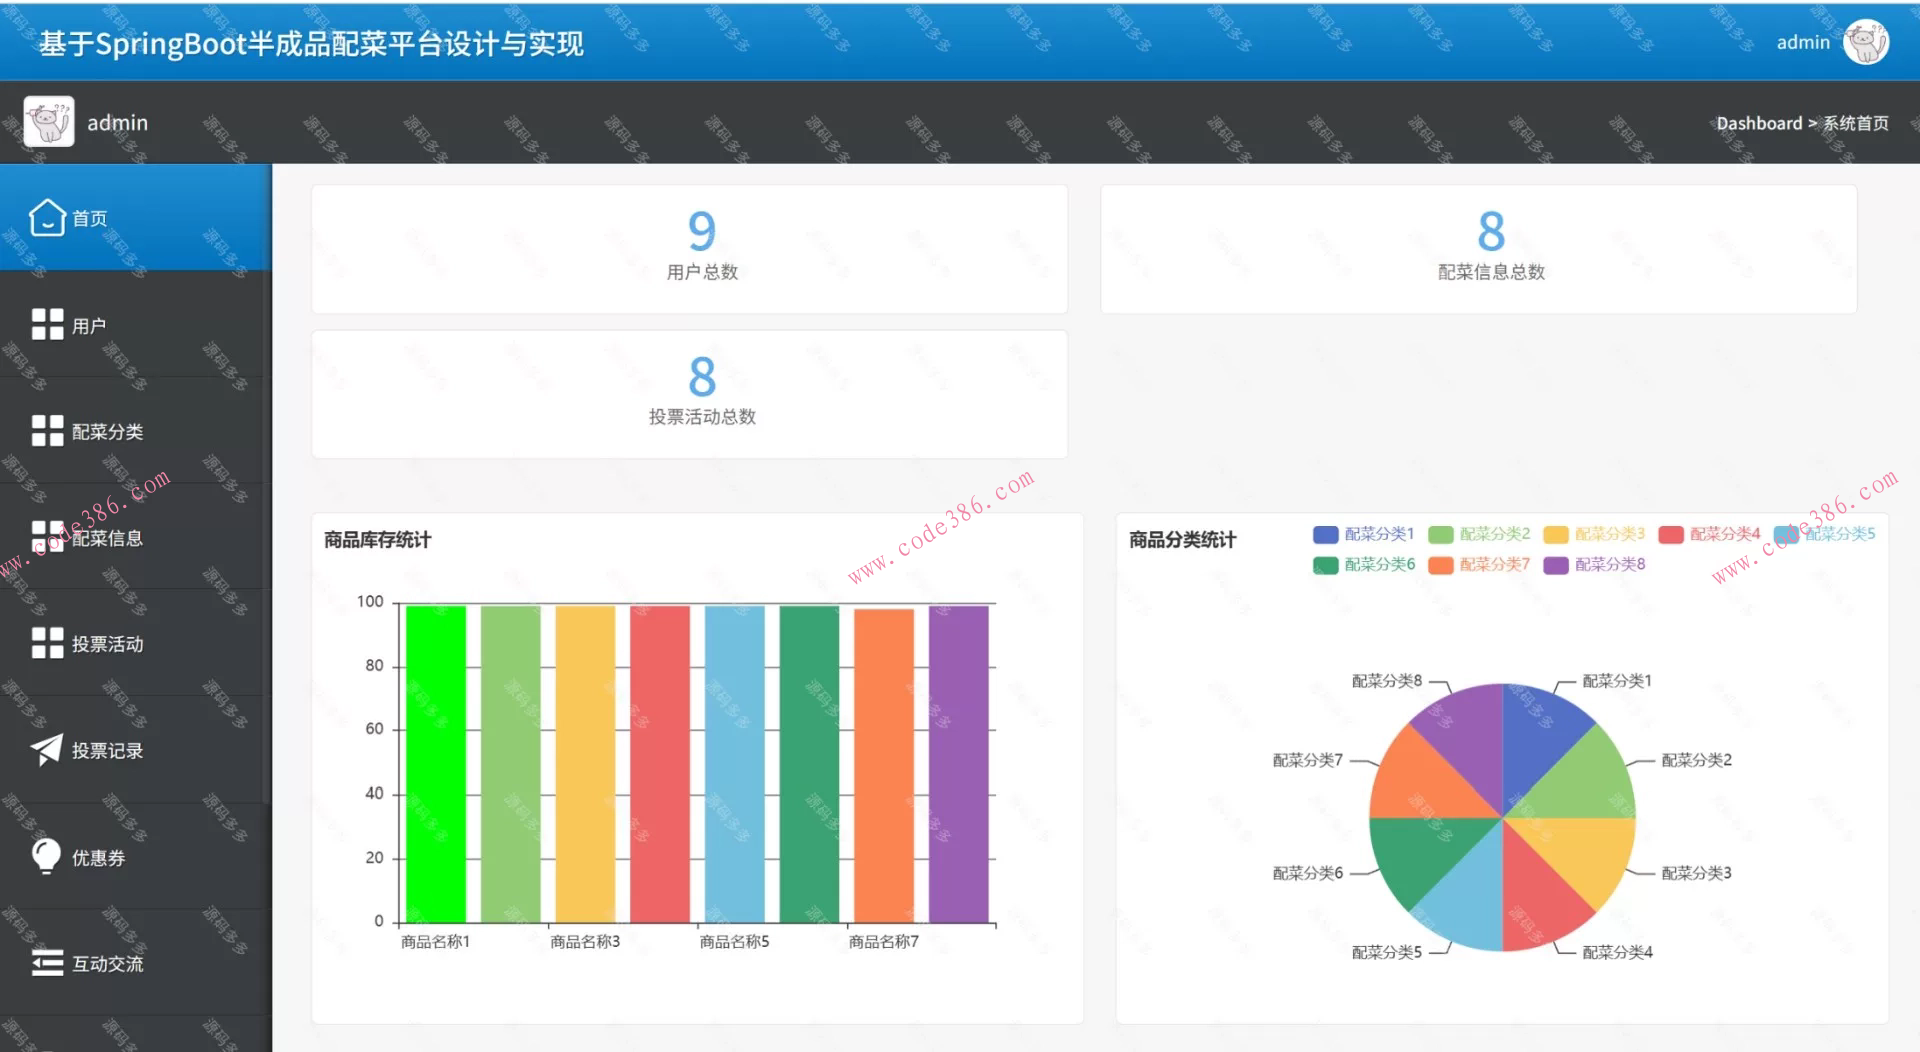Click the admin avatar in top-right corner
The width and height of the screenshot is (1920, 1052).
[x=1865, y=42]
